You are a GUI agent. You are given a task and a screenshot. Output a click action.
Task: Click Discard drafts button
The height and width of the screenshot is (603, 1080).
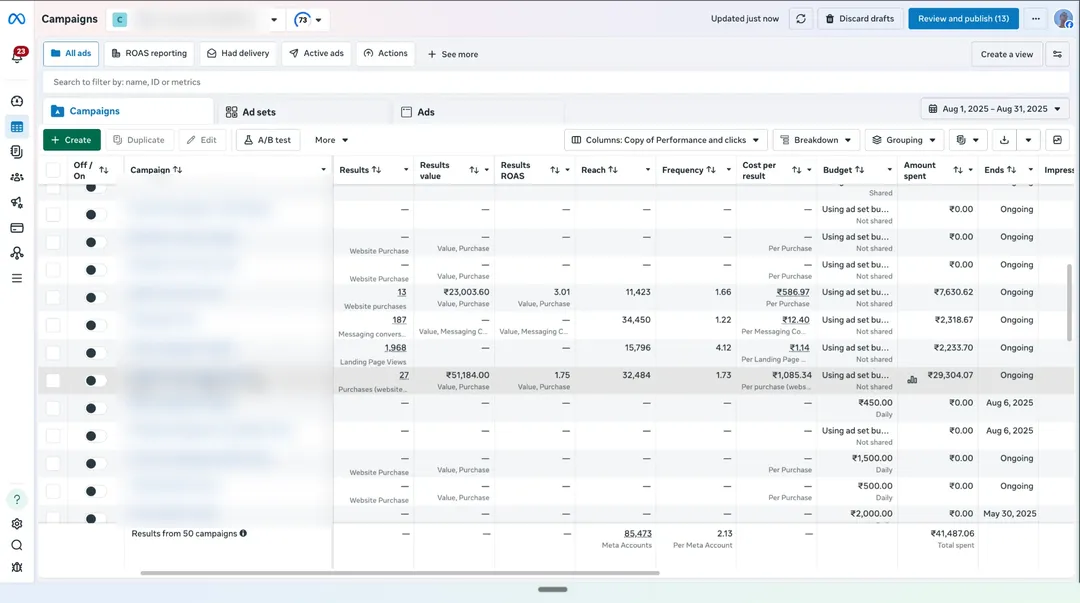(860, 19)
